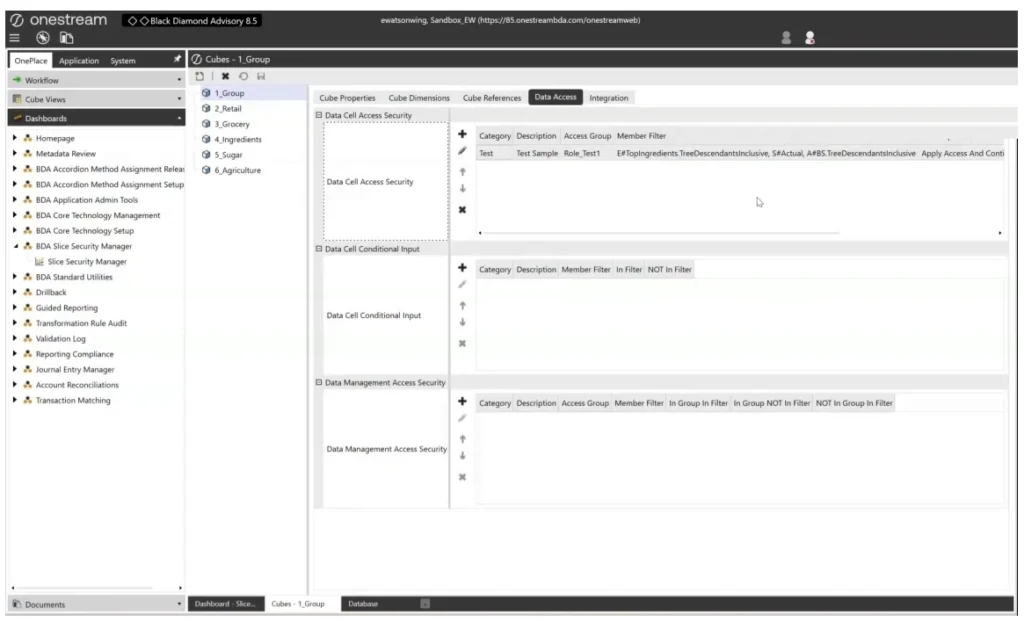1024x623 pixels.
Task: Click the Role_Test1 access group cell
Action: (582, 153)
